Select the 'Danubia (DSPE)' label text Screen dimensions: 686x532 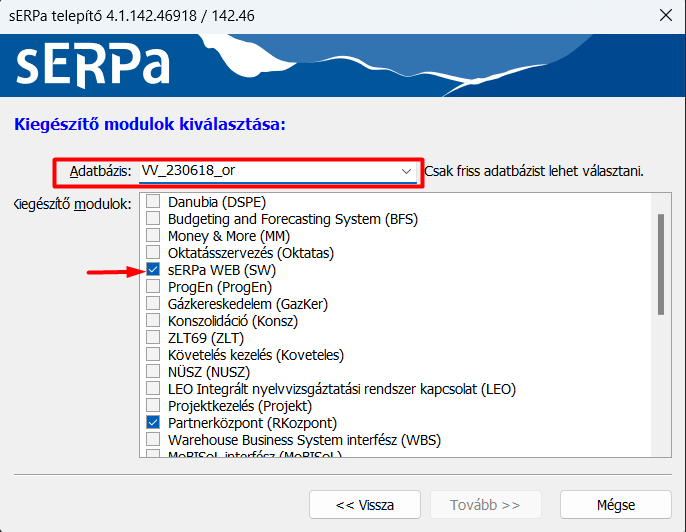click(217, 202)
